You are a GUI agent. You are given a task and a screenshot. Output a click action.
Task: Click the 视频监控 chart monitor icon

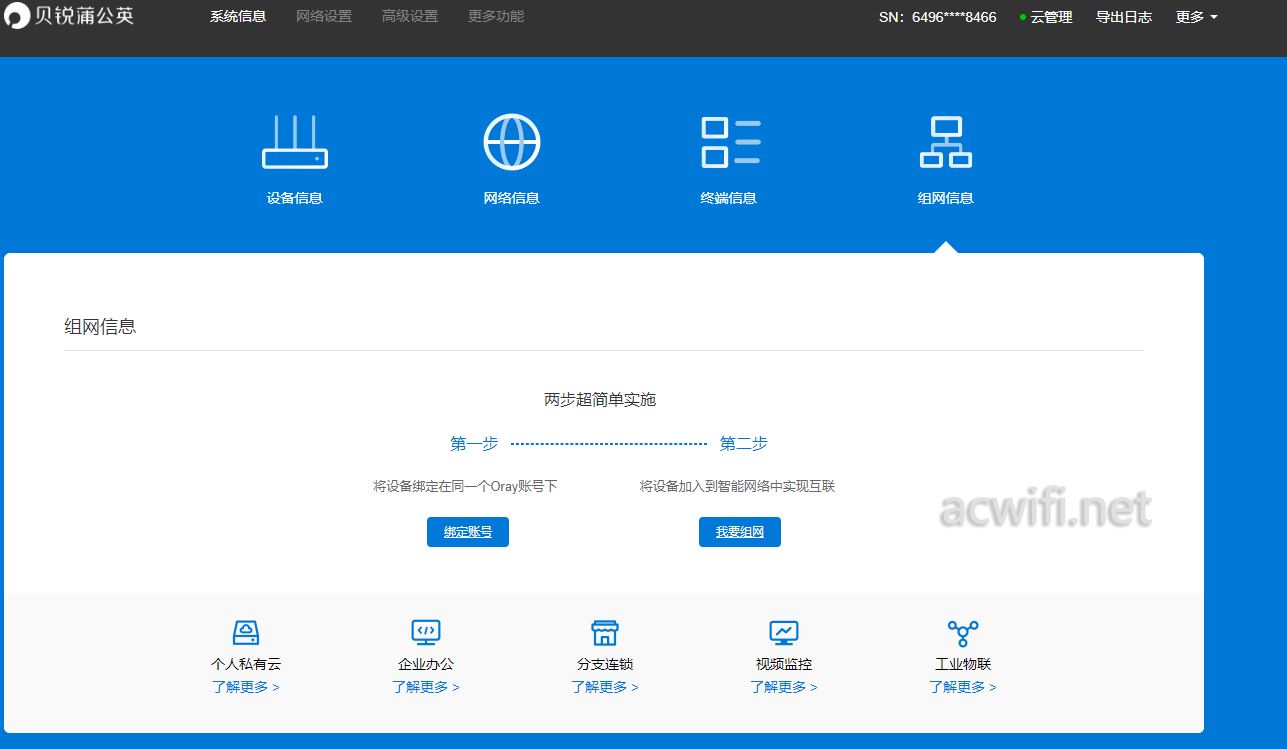click(783, 631)
